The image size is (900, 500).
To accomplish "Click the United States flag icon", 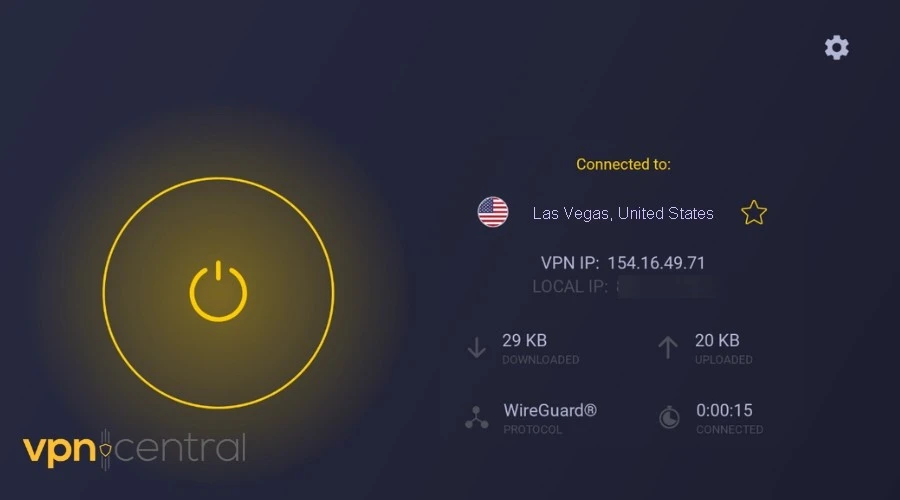I will pos(492,212).
